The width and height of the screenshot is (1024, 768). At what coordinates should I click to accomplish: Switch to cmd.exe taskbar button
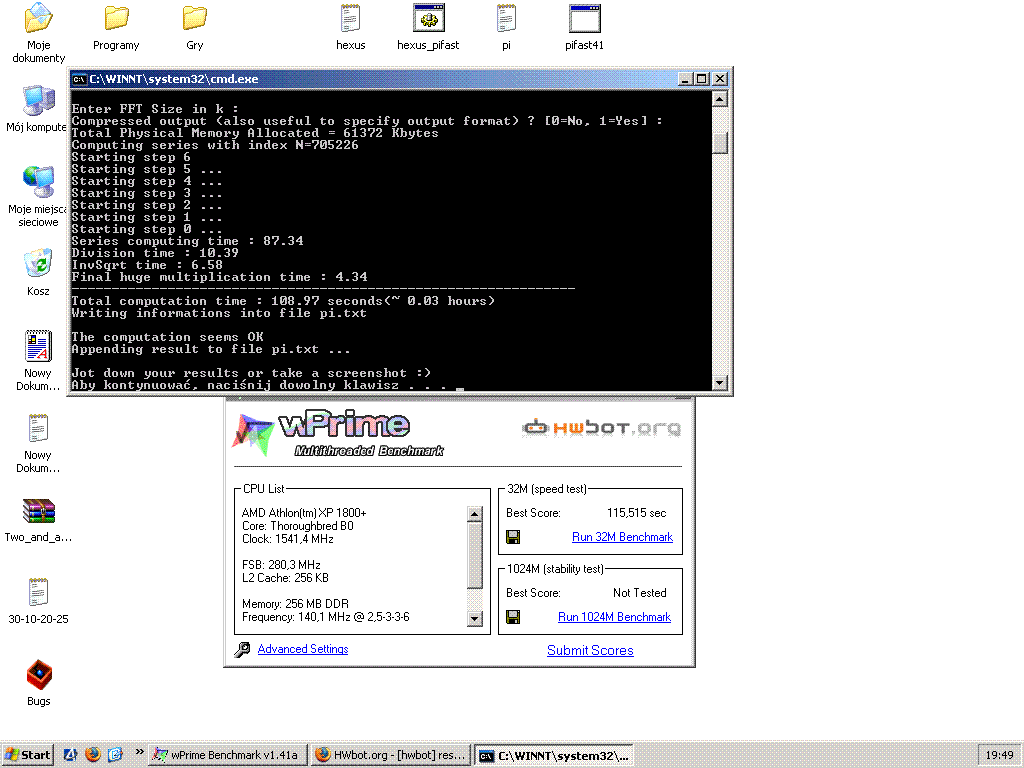pos(554,756)
